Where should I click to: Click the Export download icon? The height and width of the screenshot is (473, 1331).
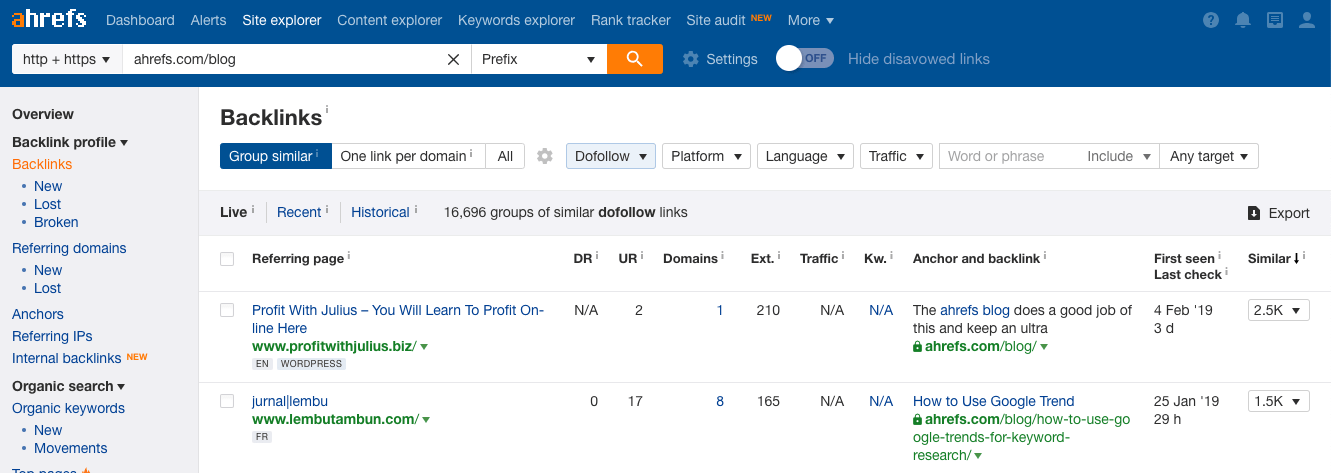point(1254,213)
